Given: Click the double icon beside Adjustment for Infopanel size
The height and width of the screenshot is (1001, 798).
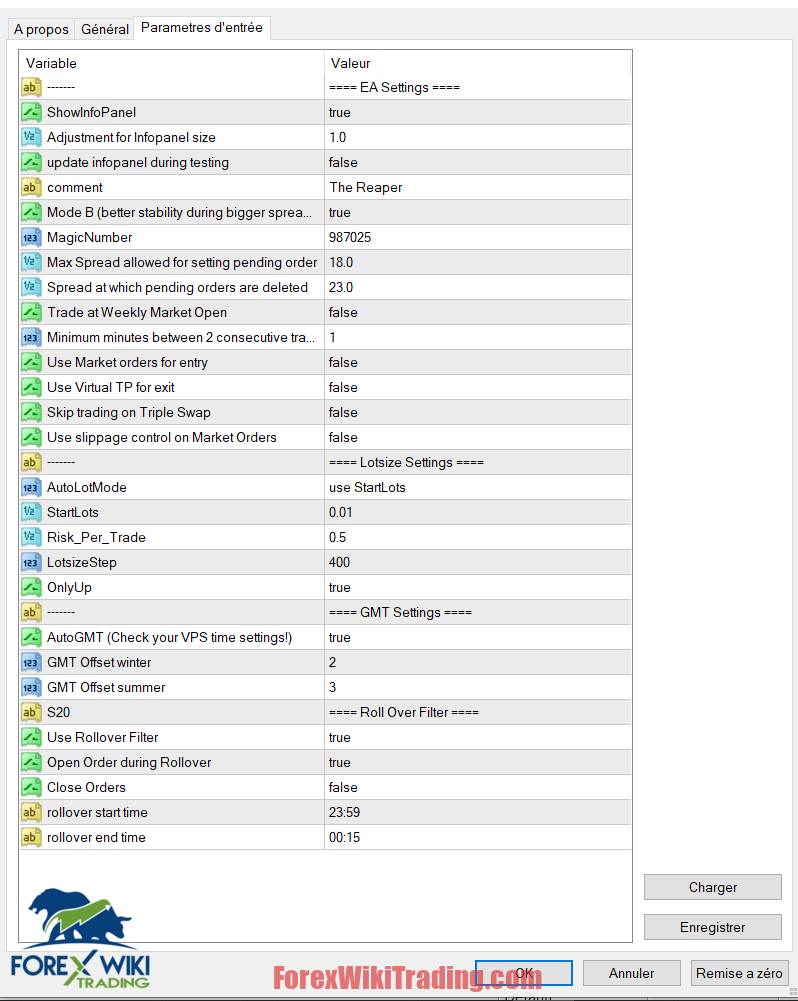Looking at the screenshot, I should pos(31,137).
